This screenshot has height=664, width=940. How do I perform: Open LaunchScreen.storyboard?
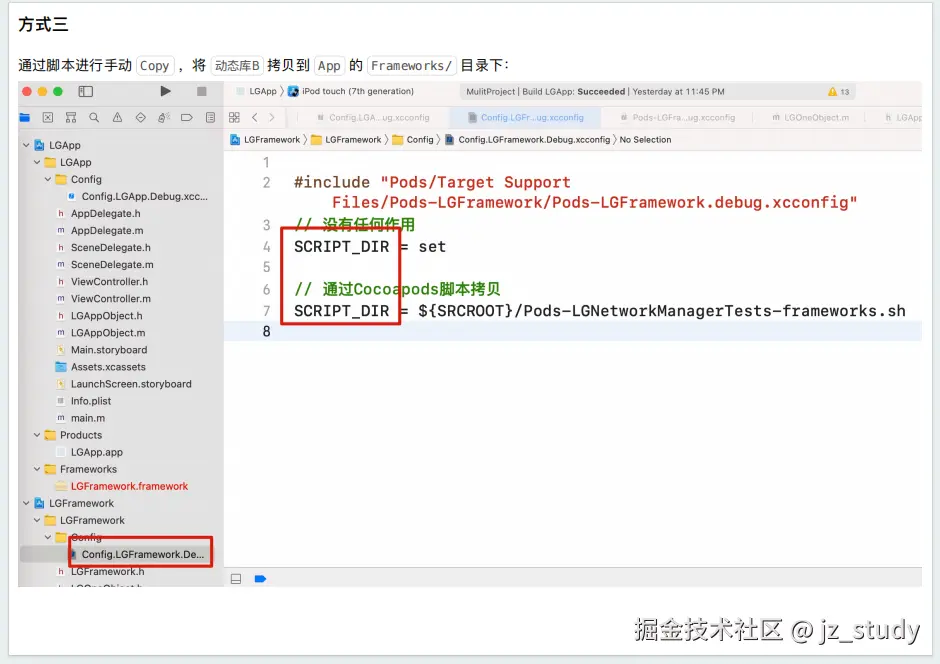[124, 384]
